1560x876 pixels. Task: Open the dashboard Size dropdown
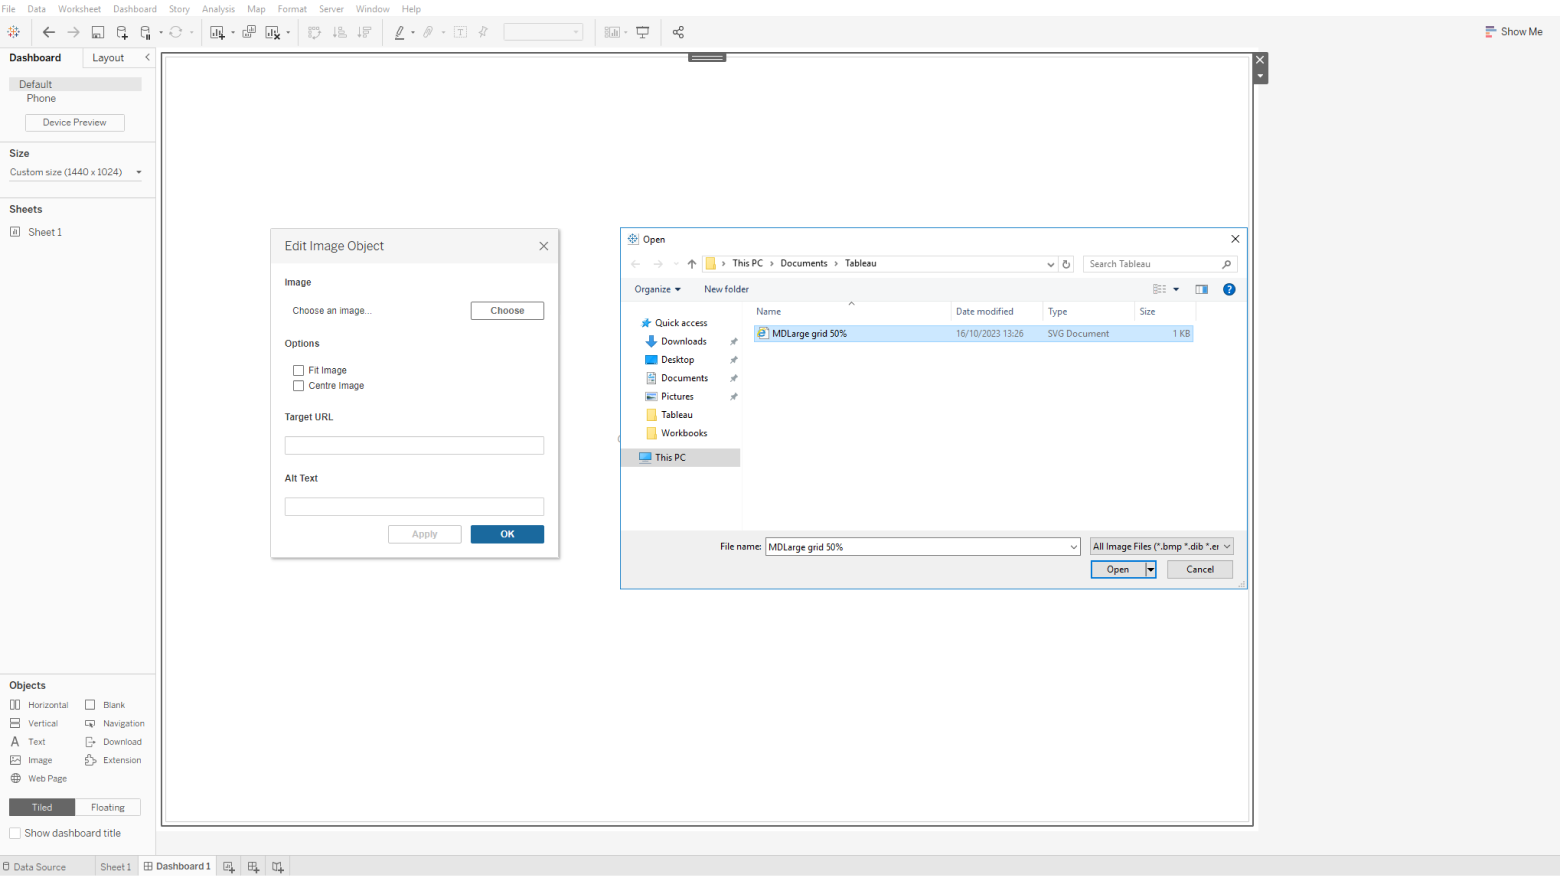coord(76,172)
